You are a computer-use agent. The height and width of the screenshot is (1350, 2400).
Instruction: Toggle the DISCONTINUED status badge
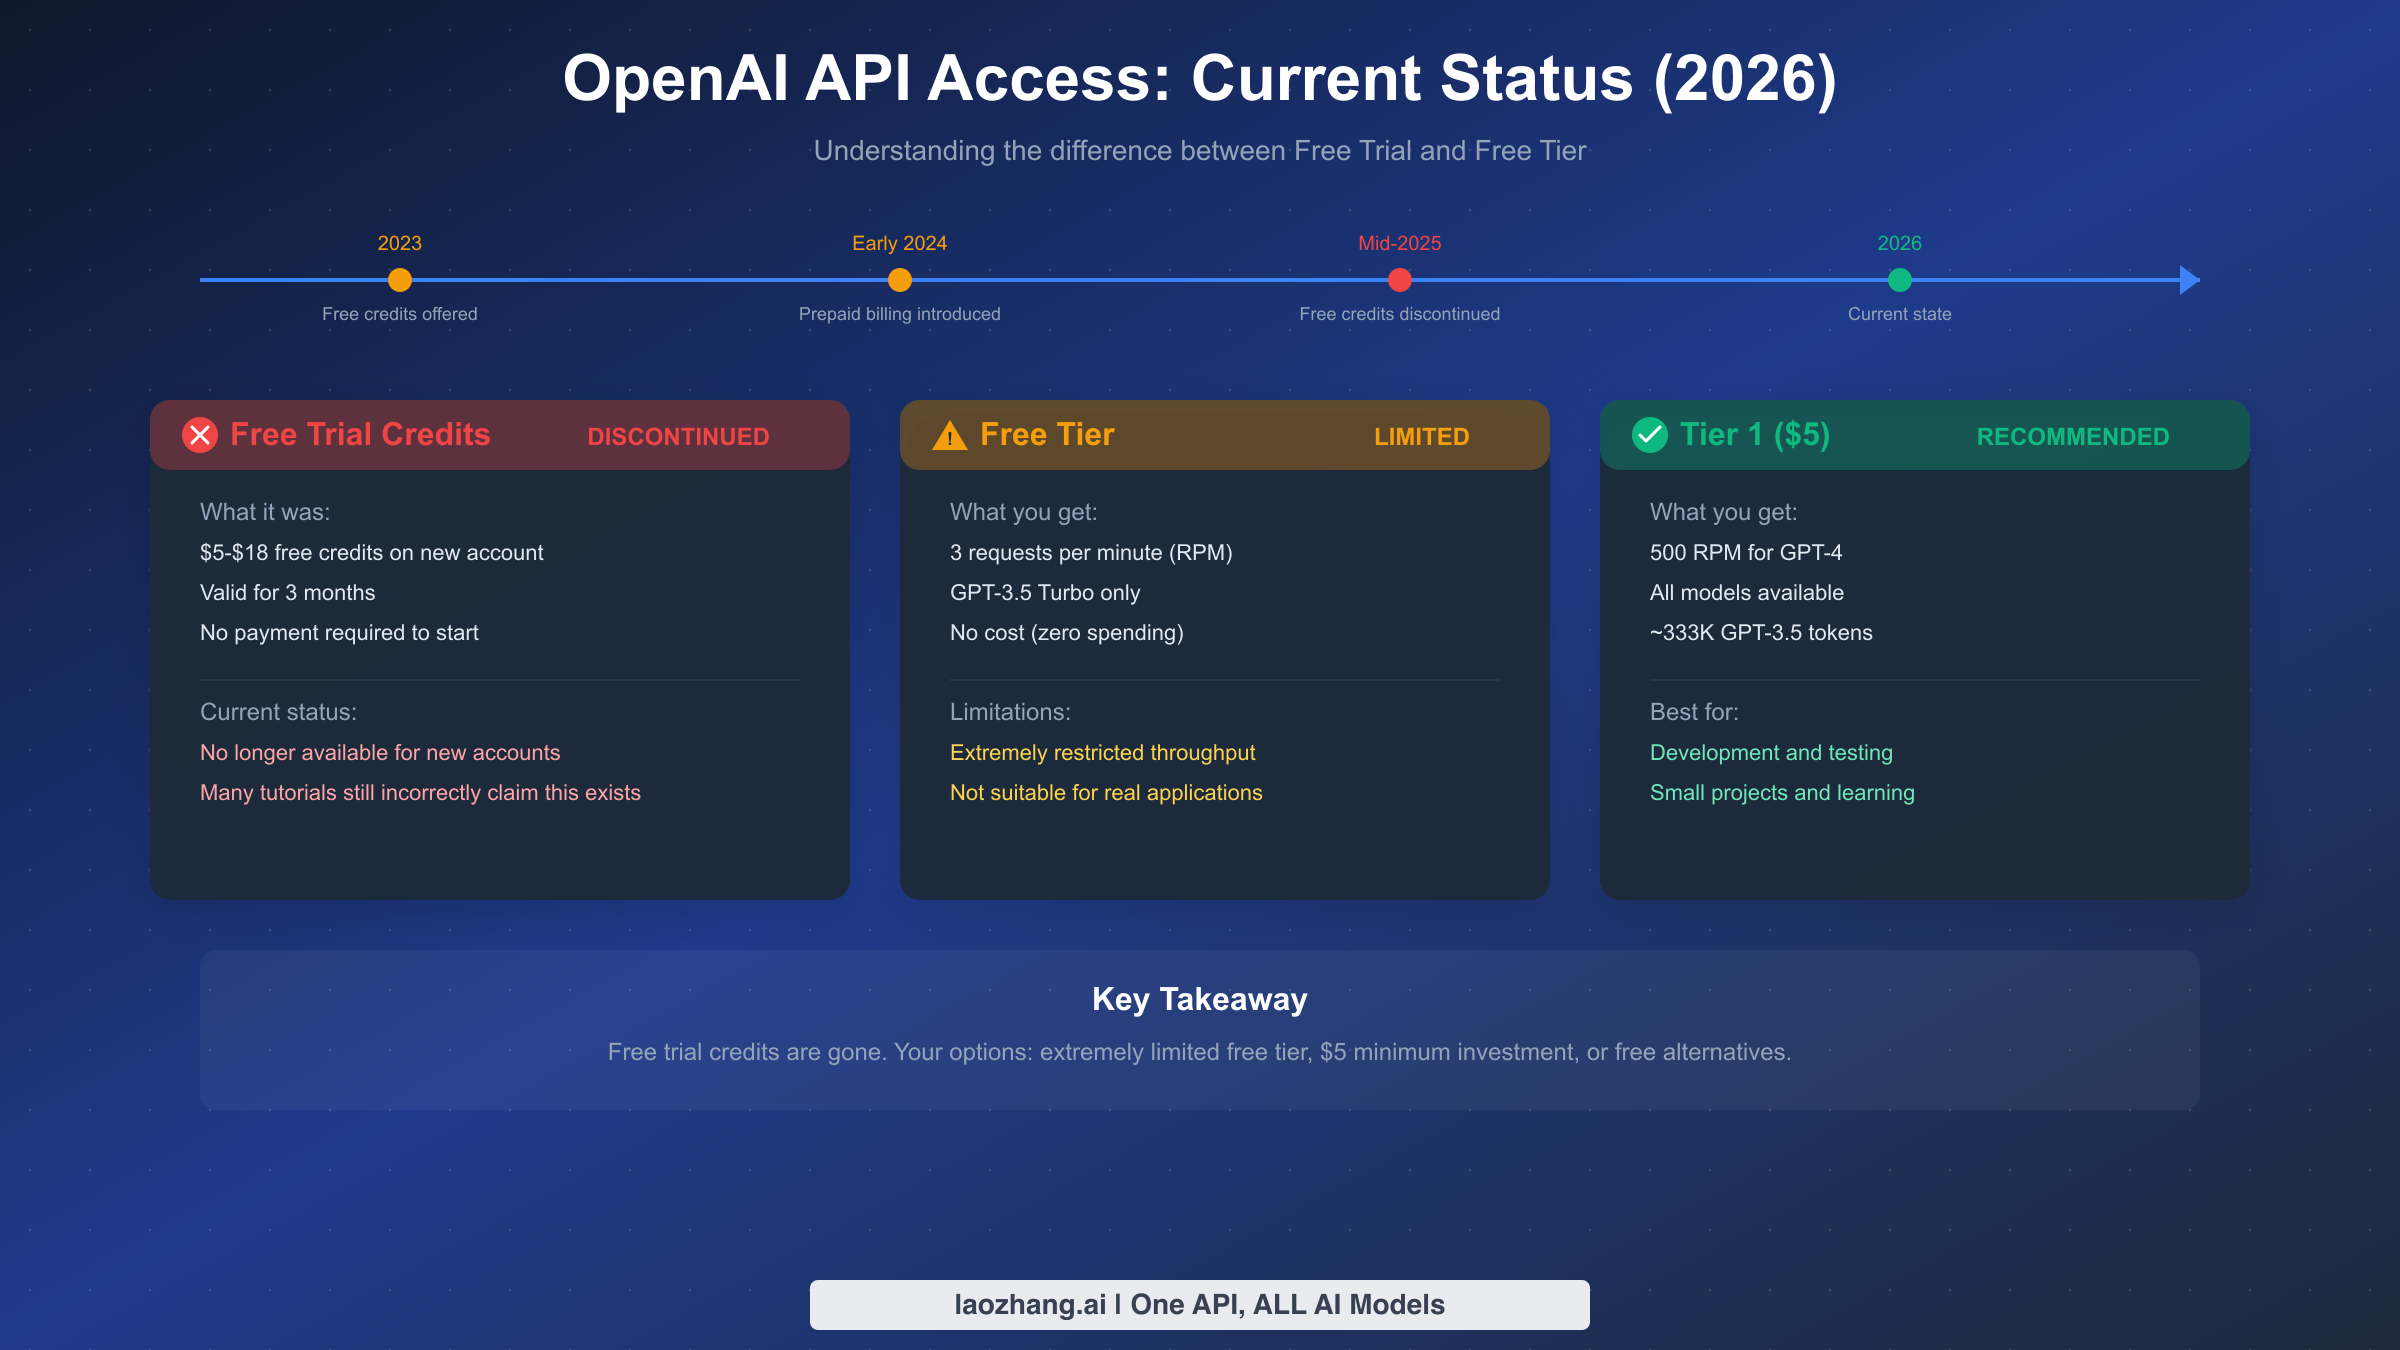coord(678,436)
